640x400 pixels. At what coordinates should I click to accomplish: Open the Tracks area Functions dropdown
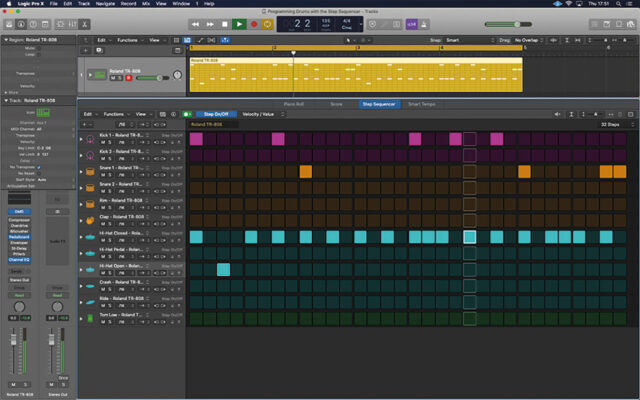pyautogui.click(x=130, y=40)
